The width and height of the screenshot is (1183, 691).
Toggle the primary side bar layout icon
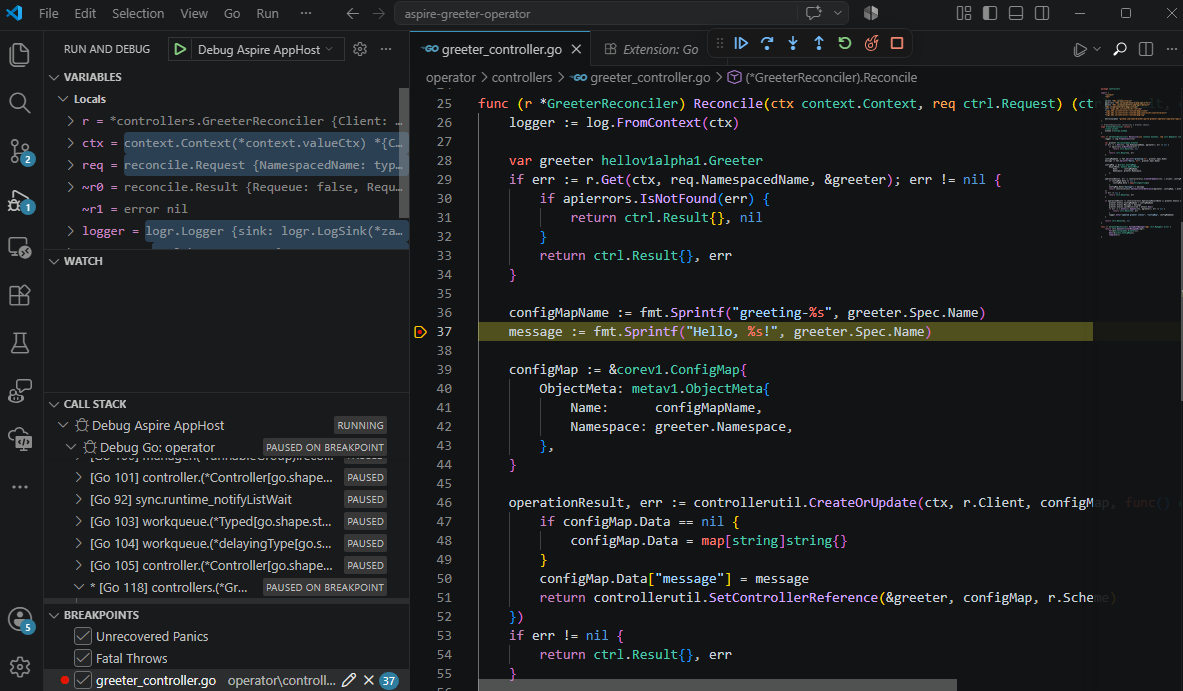990,14
